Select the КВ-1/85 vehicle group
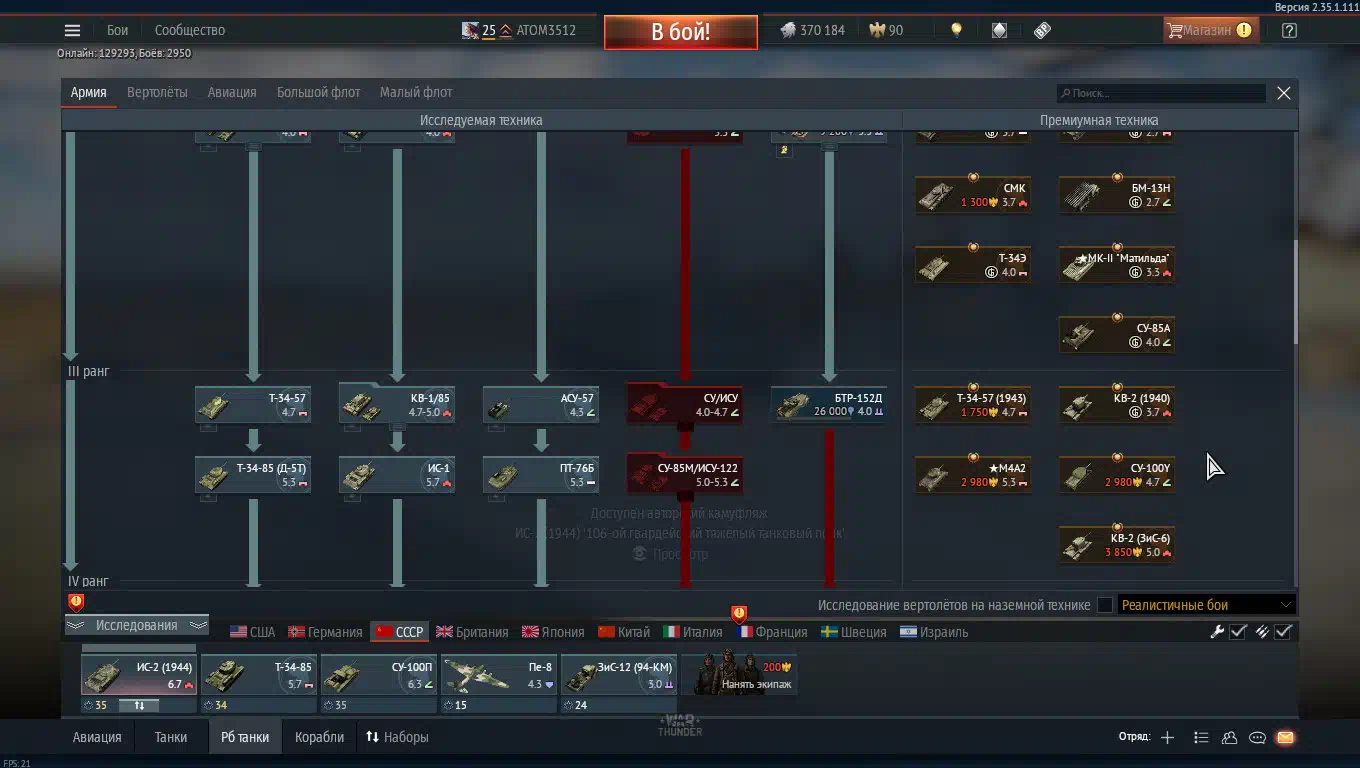1360x768 pixels. tap(397, 404)
